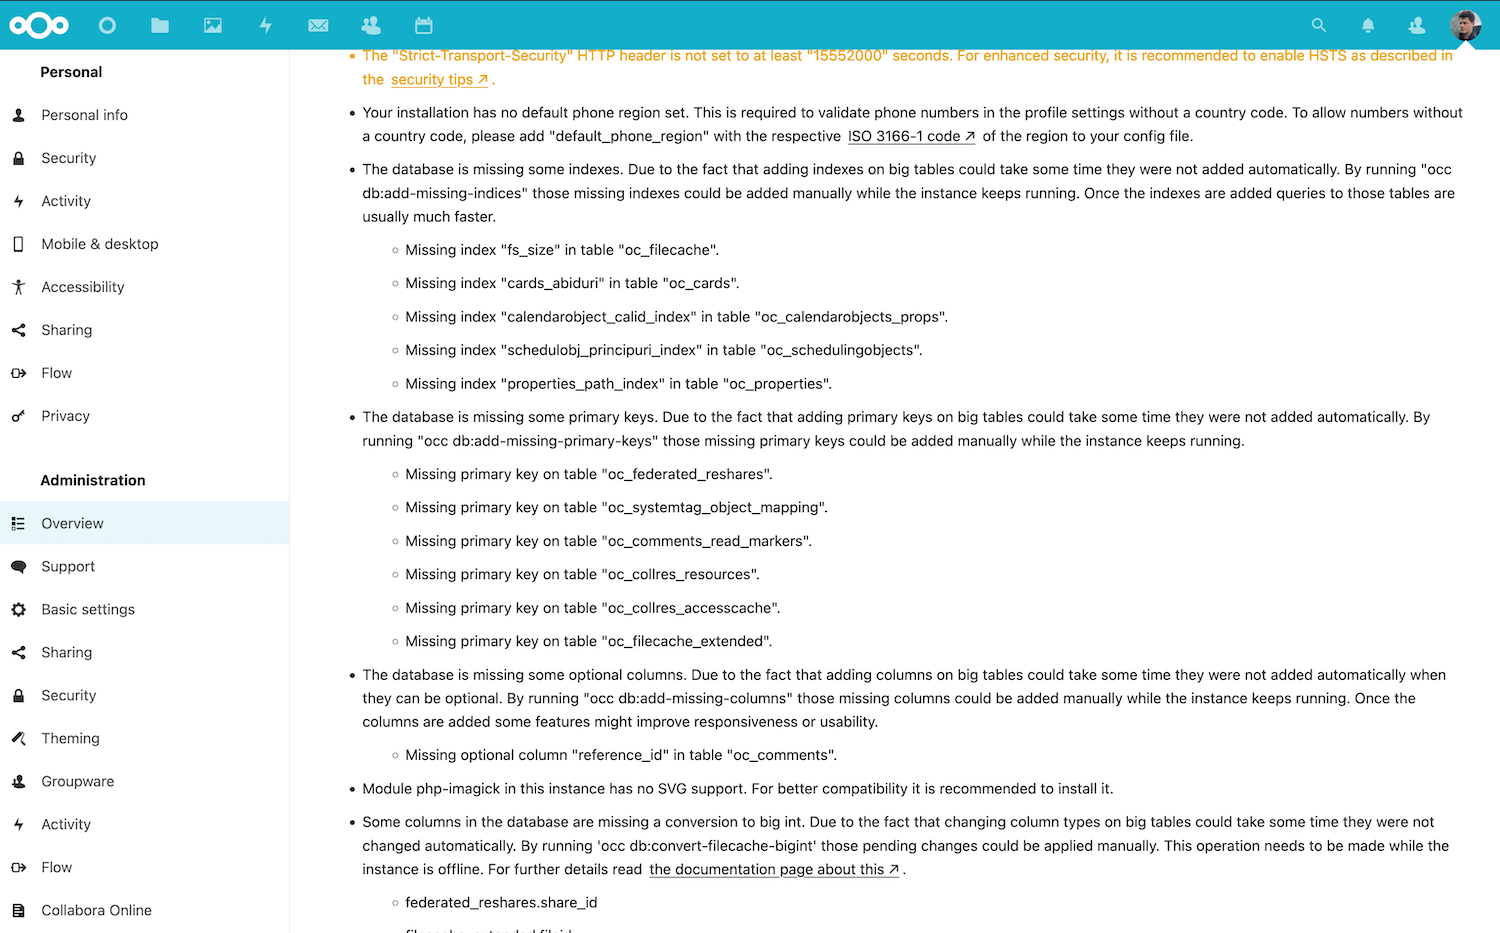Open the Dashboard app icon
The image size is (1500, 933).
tap(107, 25)
